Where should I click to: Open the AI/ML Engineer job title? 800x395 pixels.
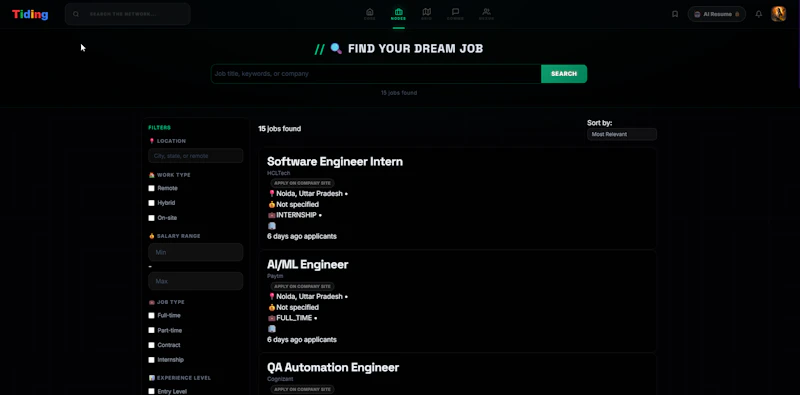308,264
